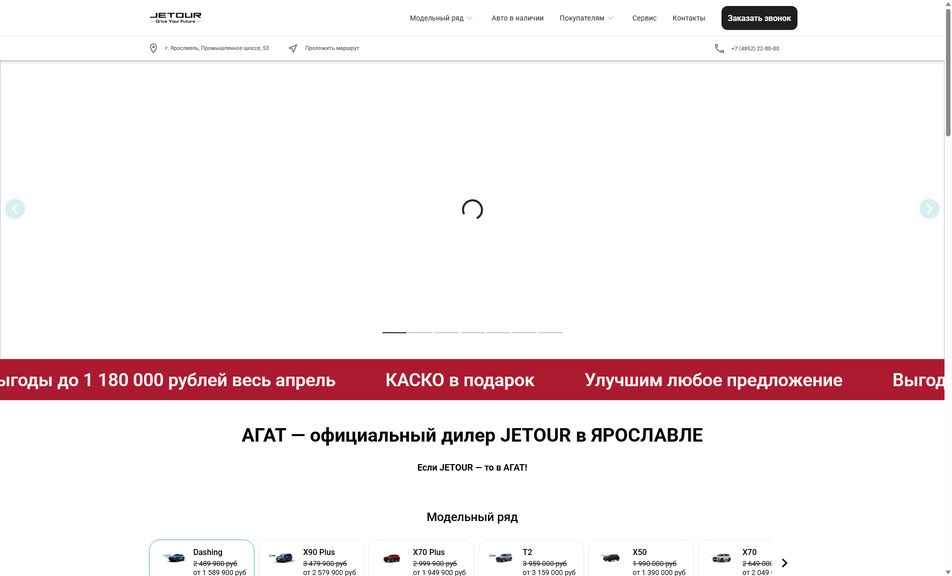Click the red X70 Plus car image
Viewport: 952px width, 576px height.
click(392, 557)
